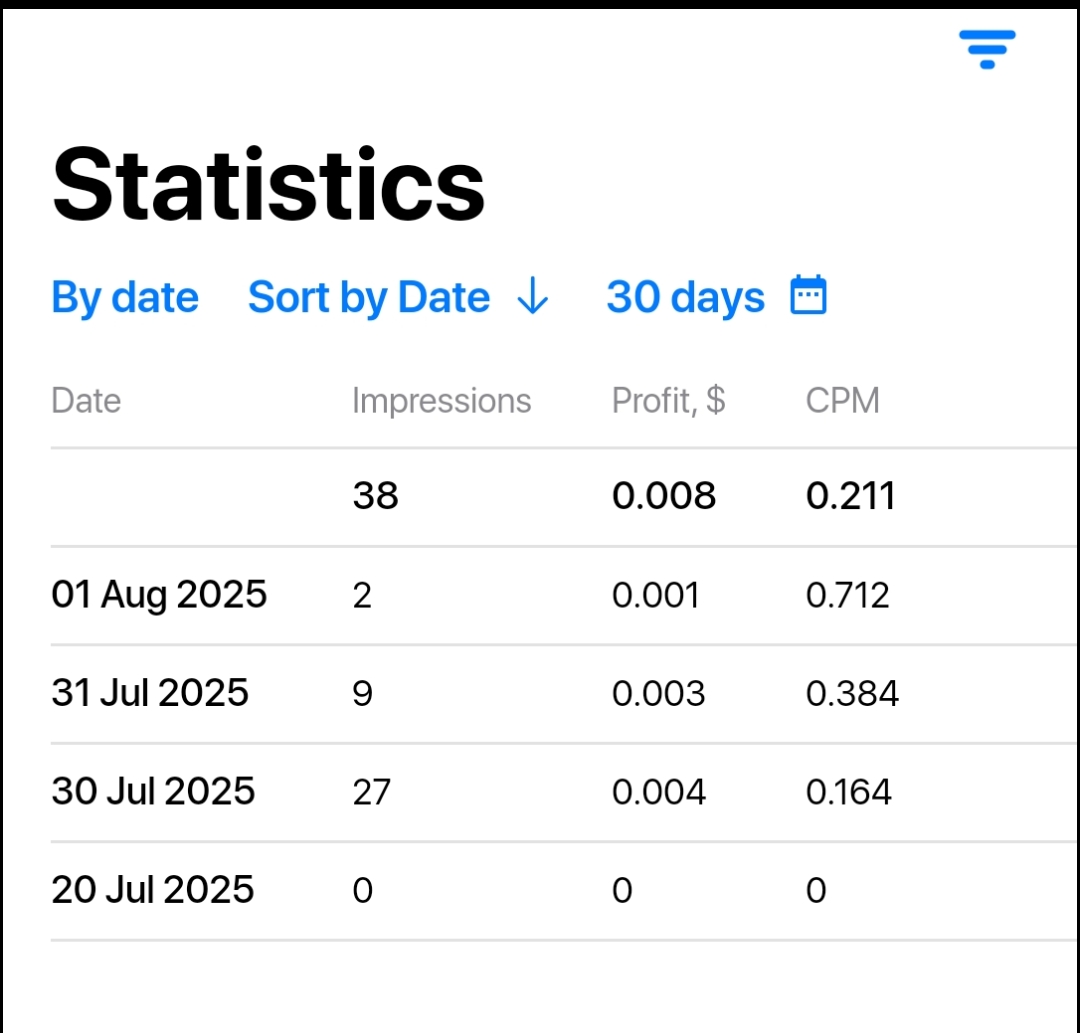Viewport: 1080px width, 1033px height.
Task: Click the CPM column header
Action: [843, 400]
